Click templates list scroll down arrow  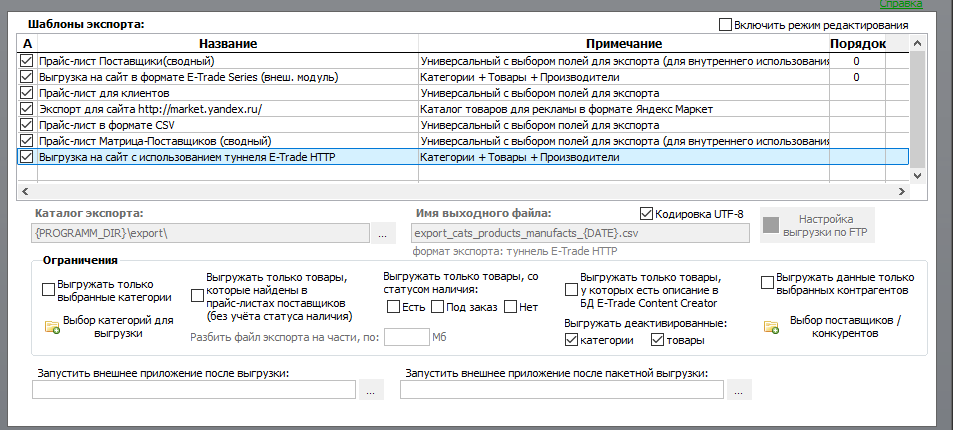(918, 175)
